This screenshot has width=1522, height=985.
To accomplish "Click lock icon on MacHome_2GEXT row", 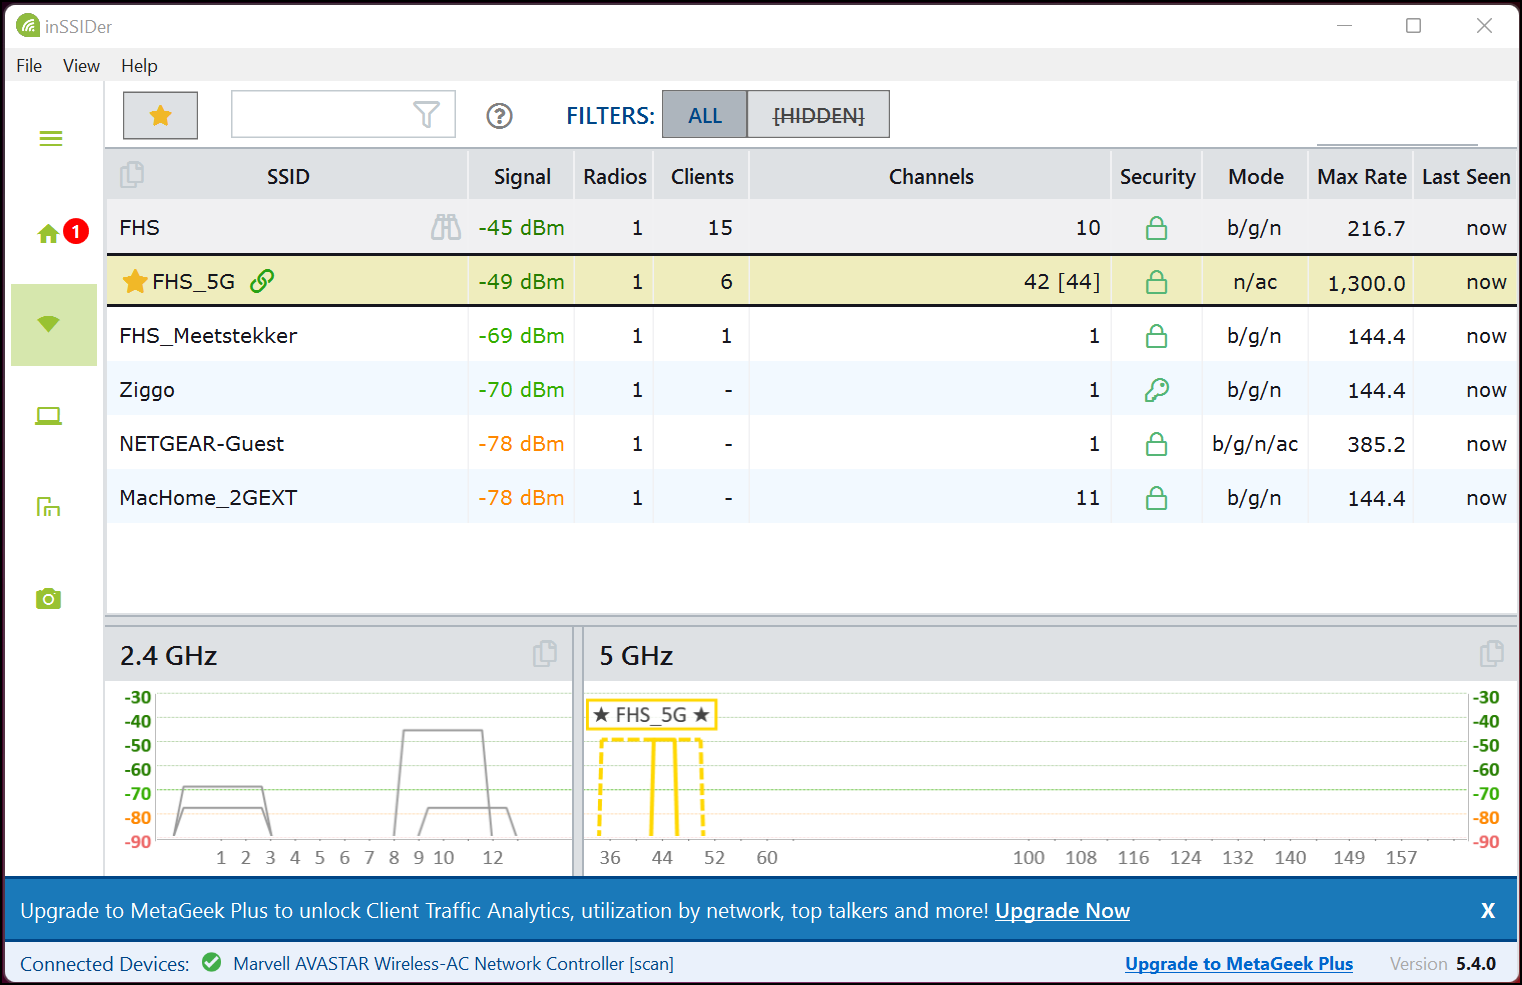I will coord(1156,498).
